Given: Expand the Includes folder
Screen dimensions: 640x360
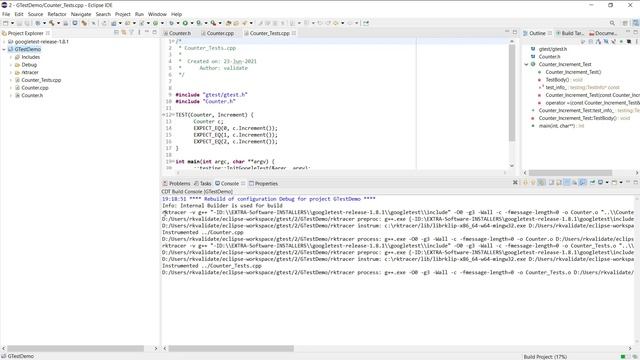Looking at the screenshot, I should click(11, 57).
